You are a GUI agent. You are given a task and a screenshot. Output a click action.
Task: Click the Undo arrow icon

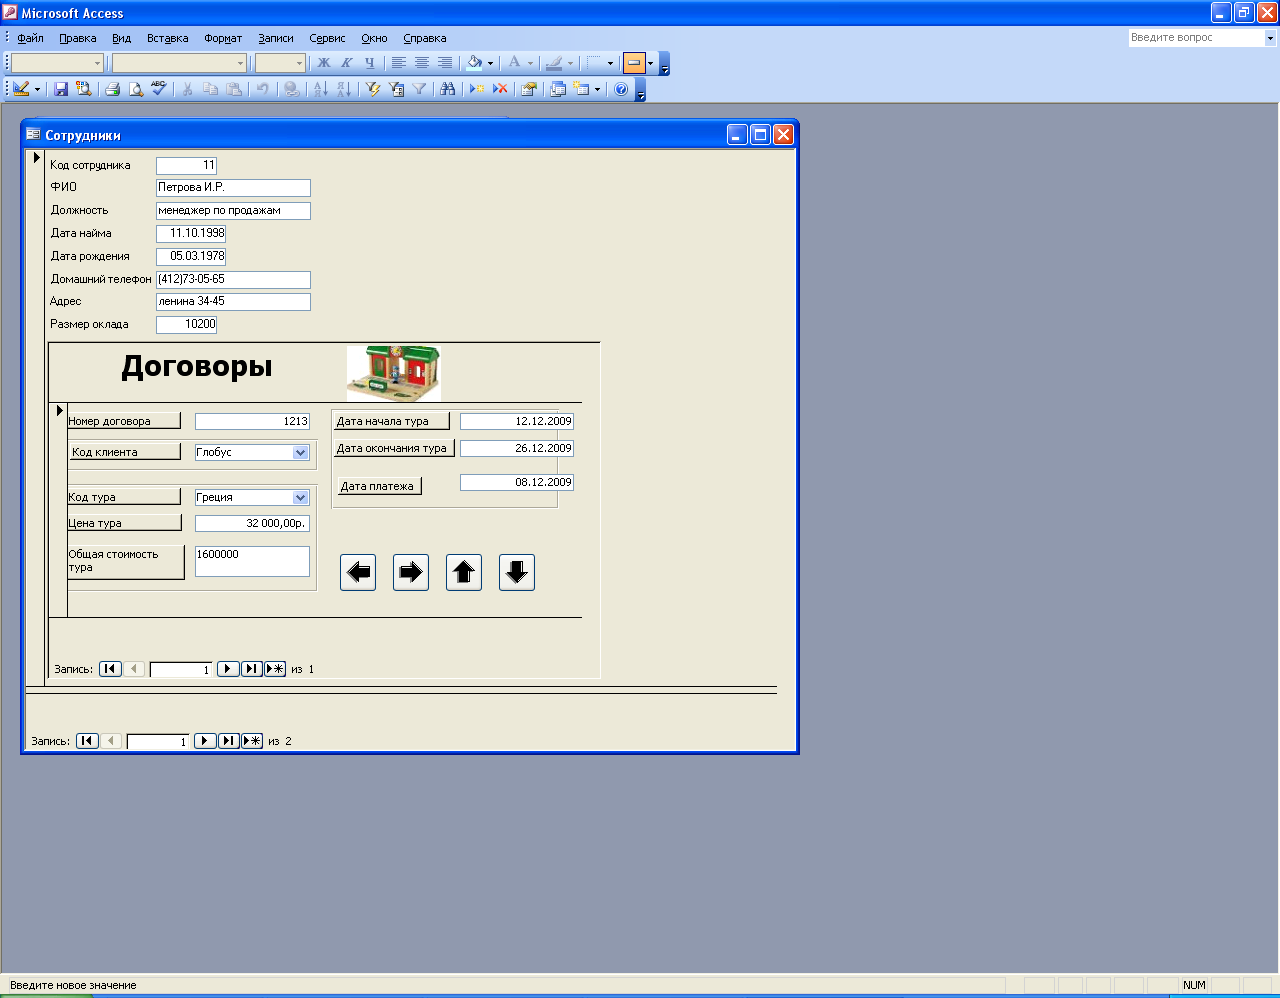tap(262, 89)
